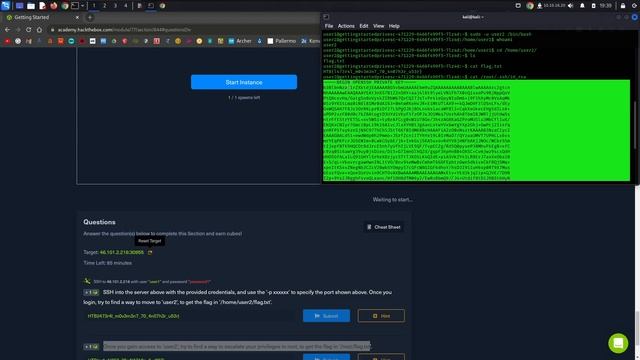
Task: Focus the academy.hackthebox.com address bar
Action: (184, 30)
